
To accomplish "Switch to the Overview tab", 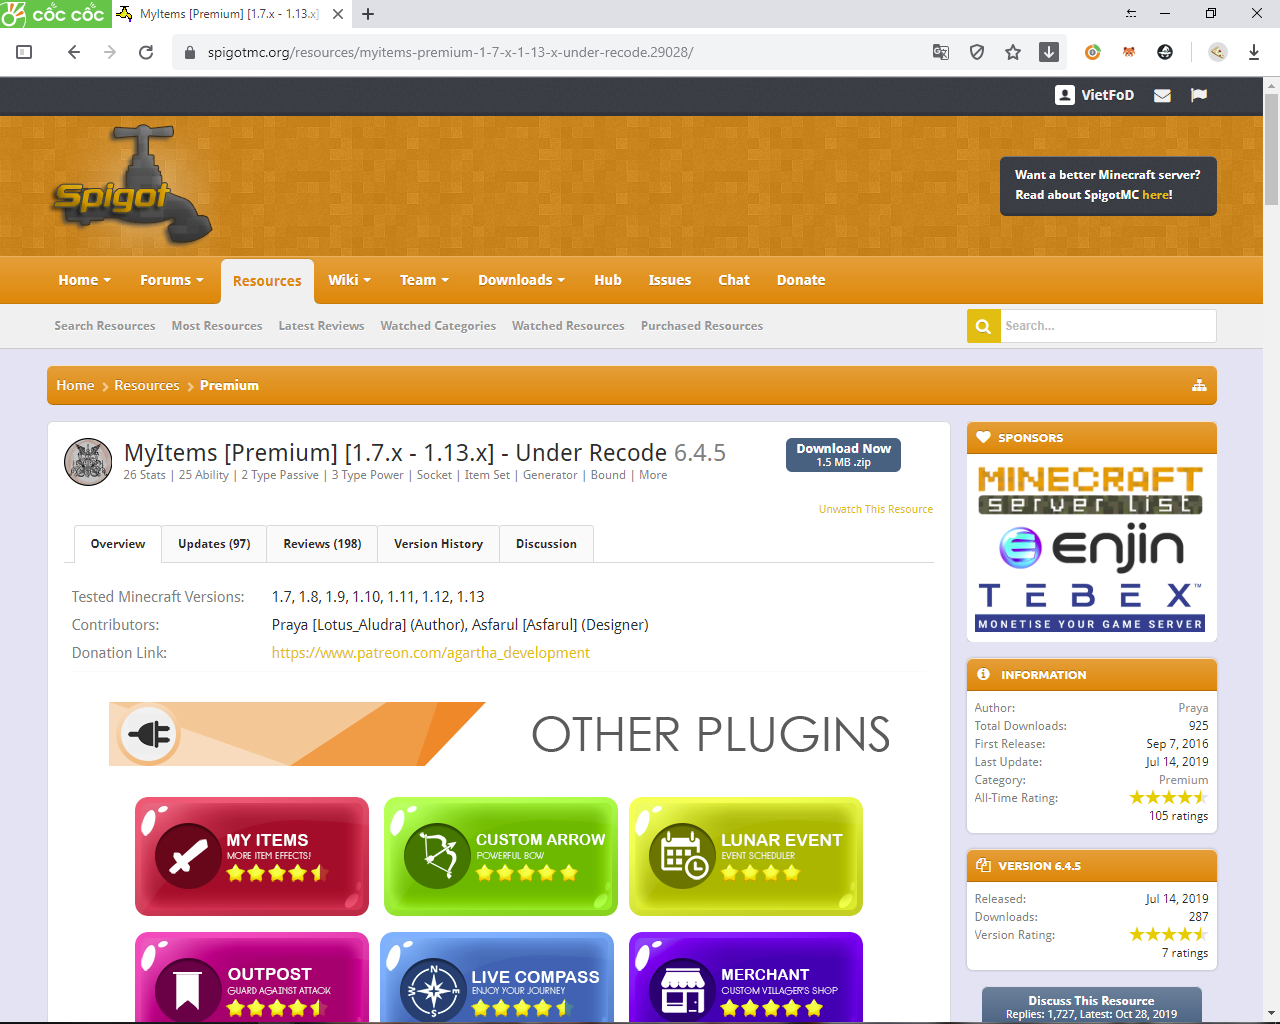I will (x=118, y=544).
